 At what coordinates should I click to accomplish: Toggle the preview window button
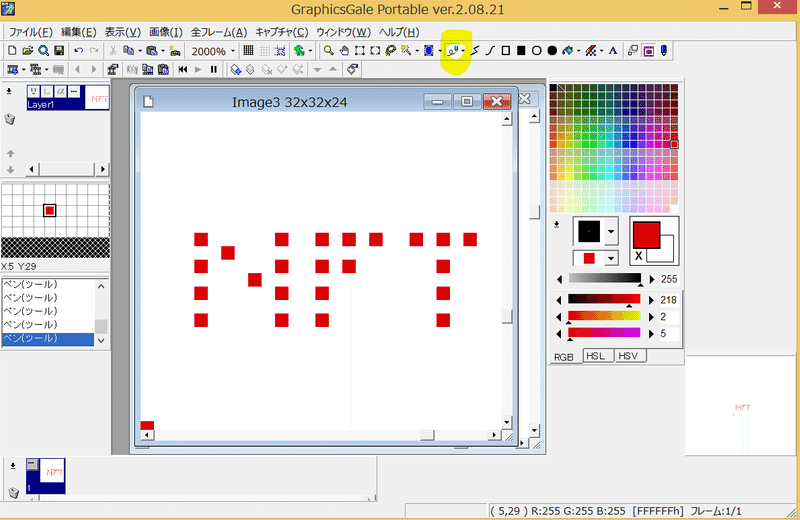(633, 51)
